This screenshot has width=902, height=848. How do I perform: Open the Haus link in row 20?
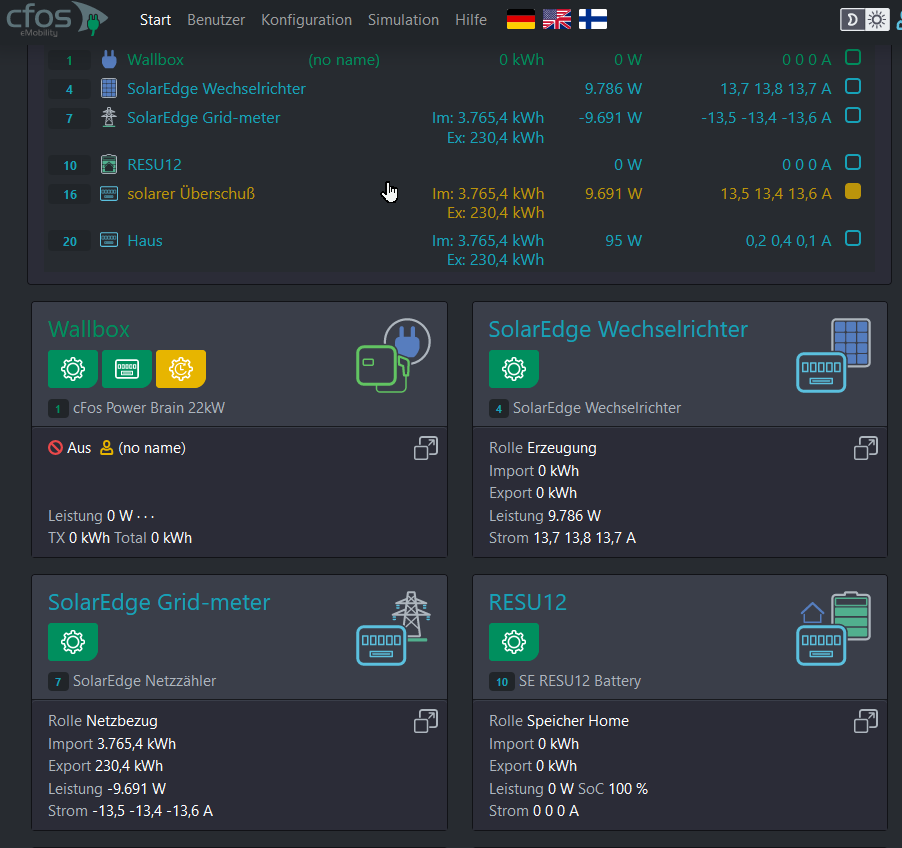point(145,240)
